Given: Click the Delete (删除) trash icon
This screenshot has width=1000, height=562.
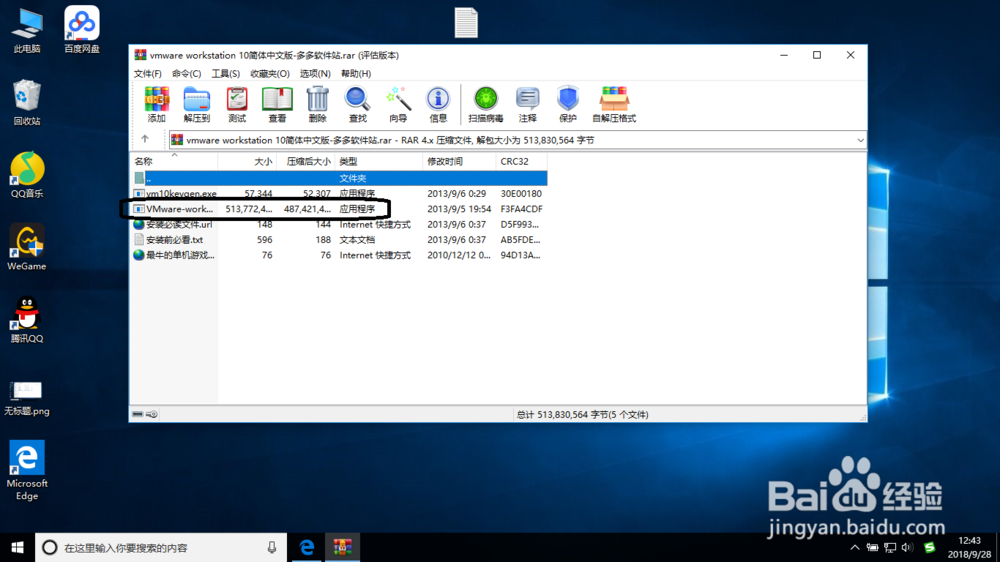Looking at the screenshot, I should pyautogui.click(x=317, y=105).
